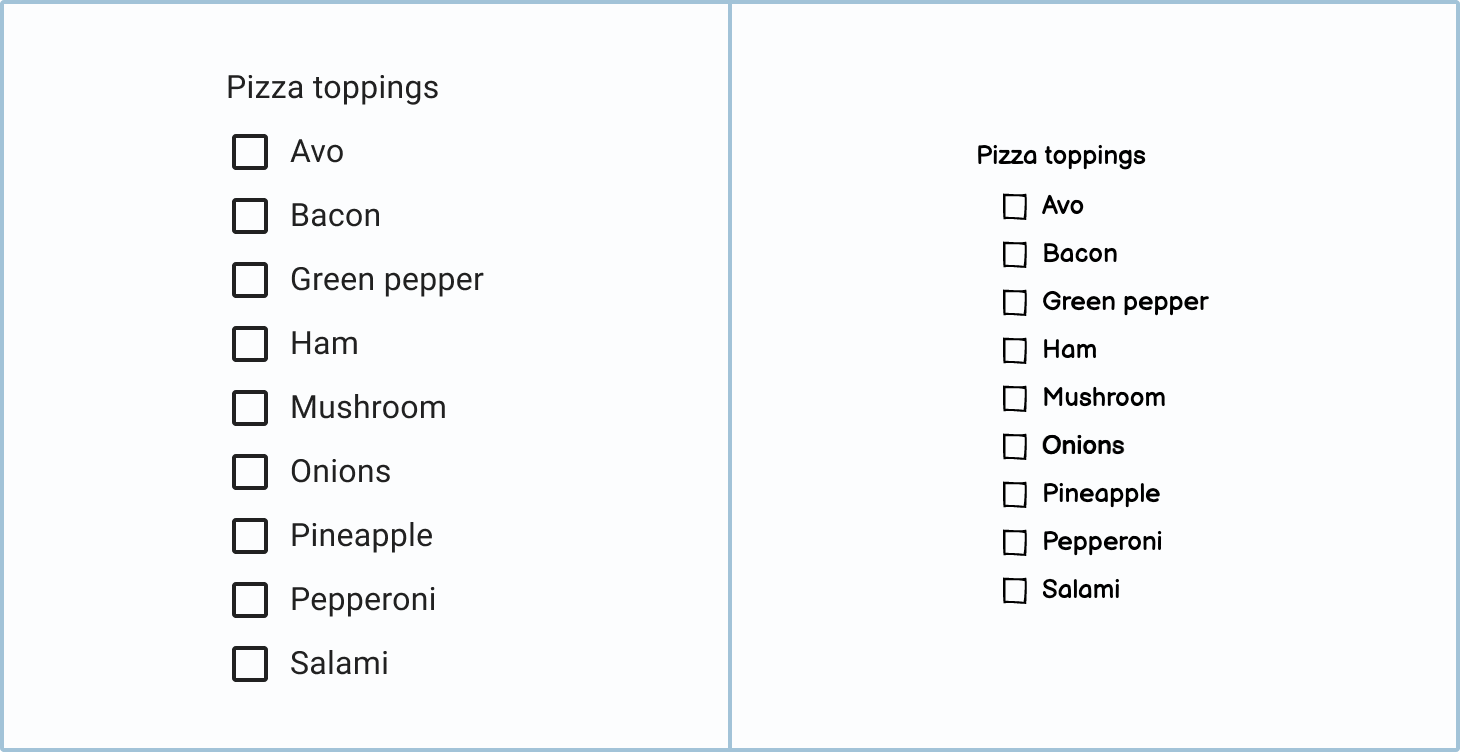Image resolution: width=1460 pixels, height=752 pixels.
Task: Check the Salami box in the right panel
Action: (x=1015, y=590)
